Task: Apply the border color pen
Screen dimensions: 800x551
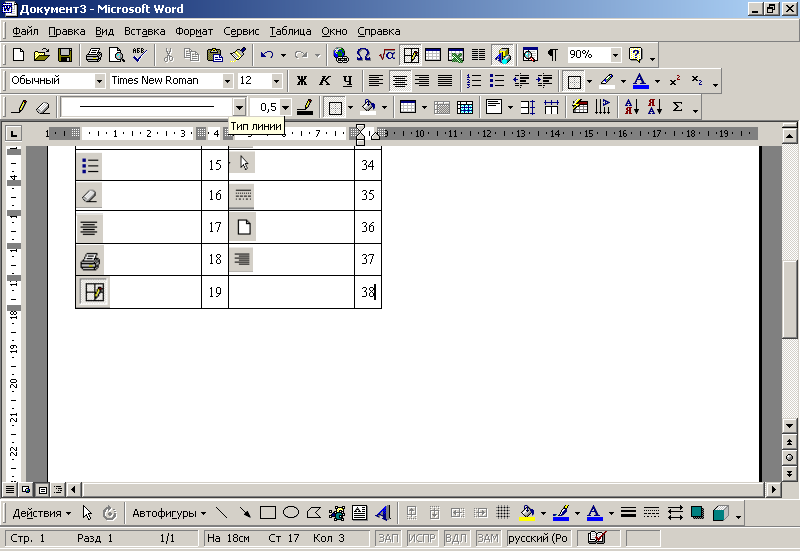Action: pyautogui.click(x=305, y=107)
